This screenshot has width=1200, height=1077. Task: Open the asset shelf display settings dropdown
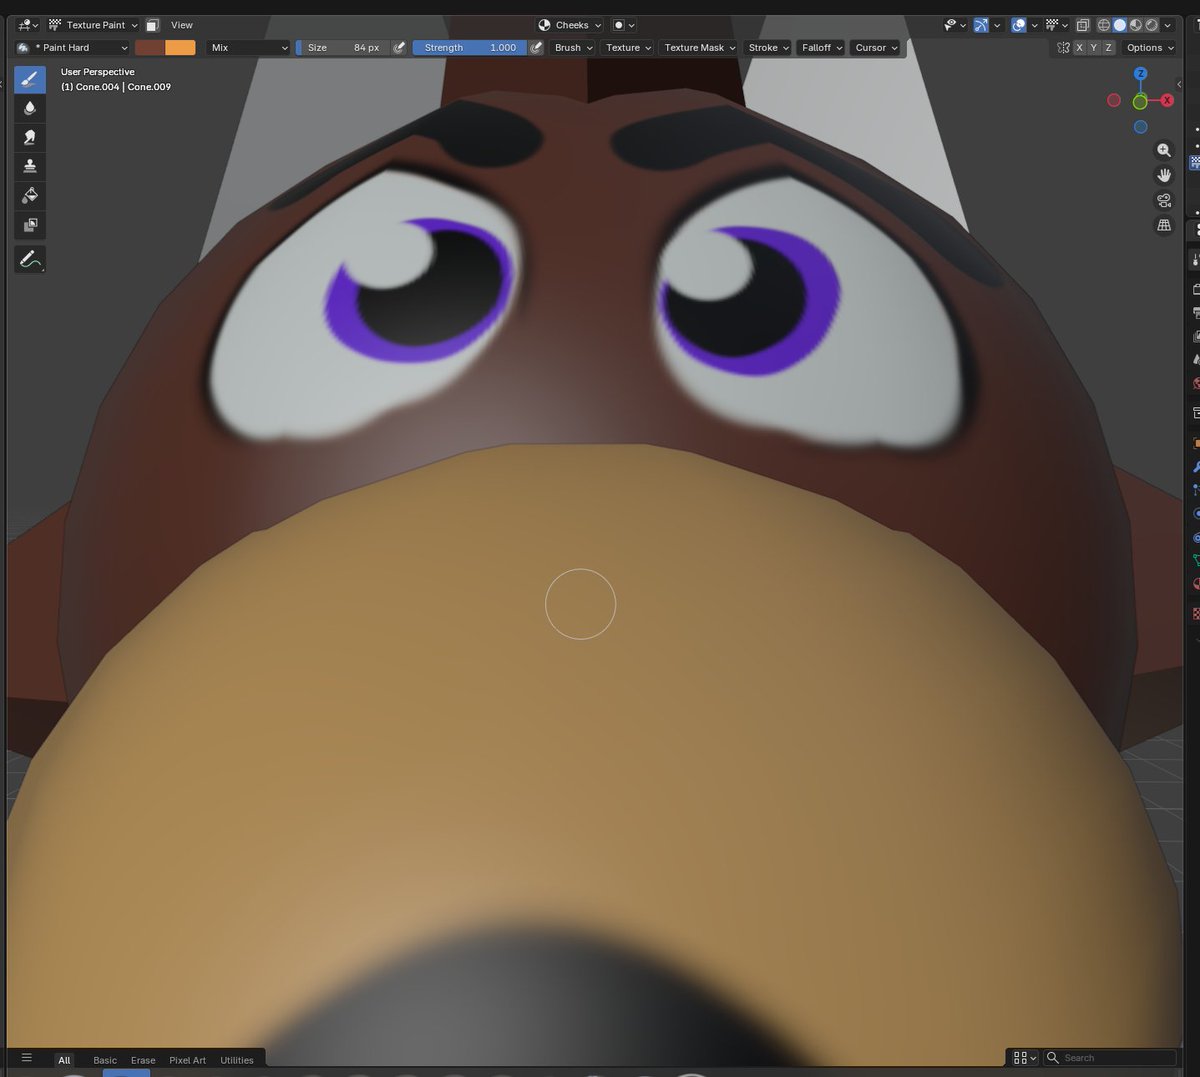tap(1025, 1057)
